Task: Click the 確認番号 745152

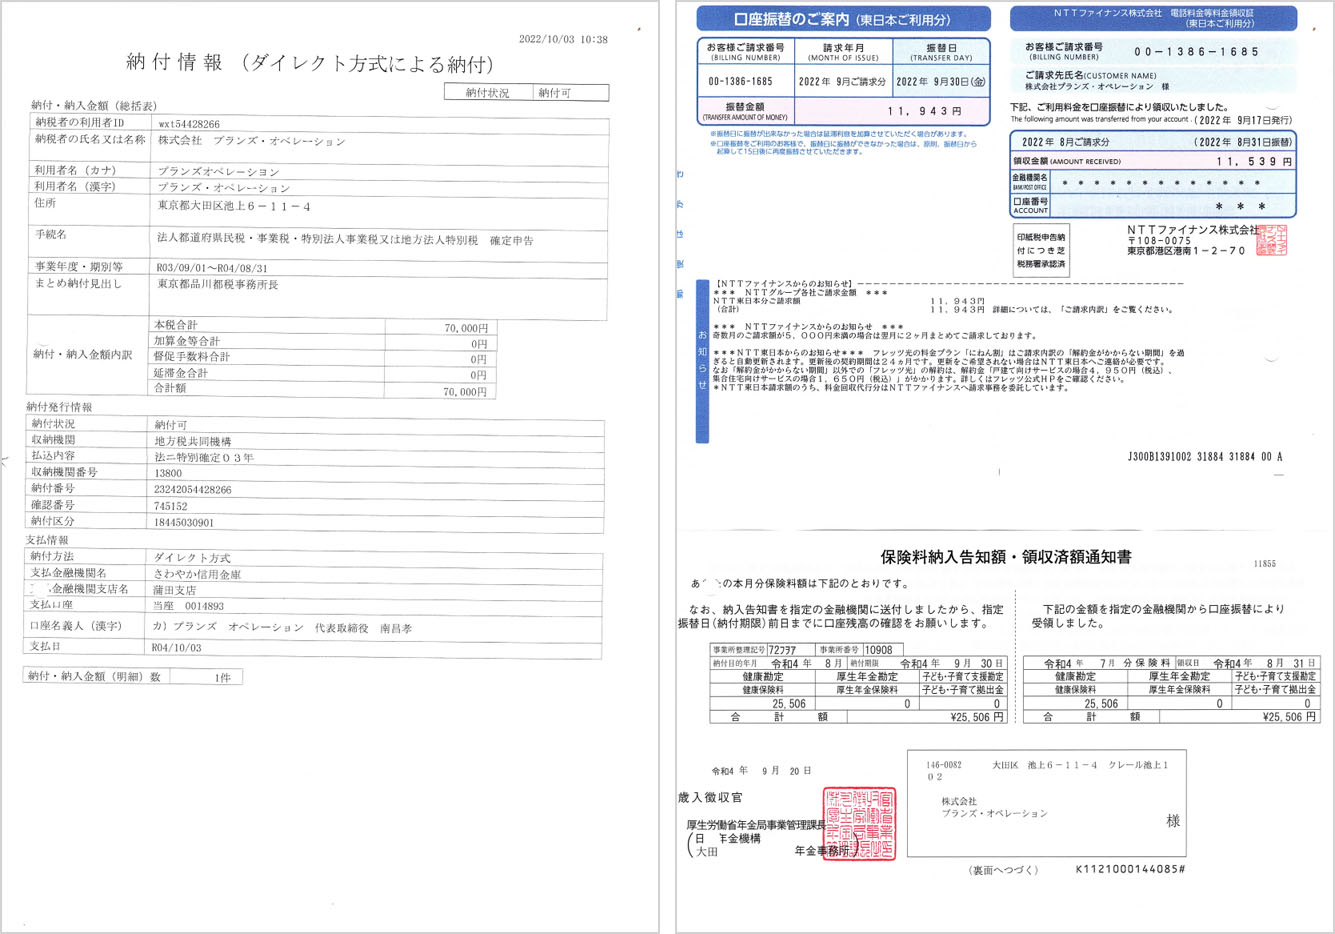Action: 171,506
